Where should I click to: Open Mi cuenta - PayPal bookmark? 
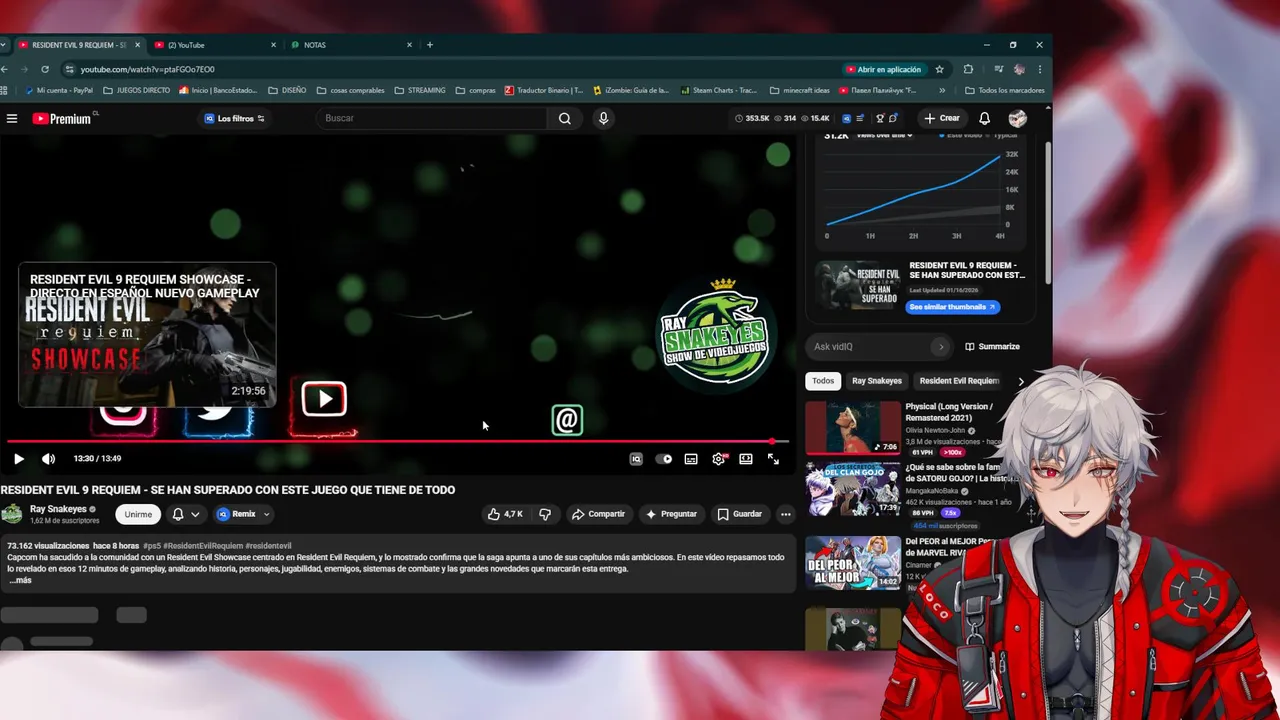[58, 90]
